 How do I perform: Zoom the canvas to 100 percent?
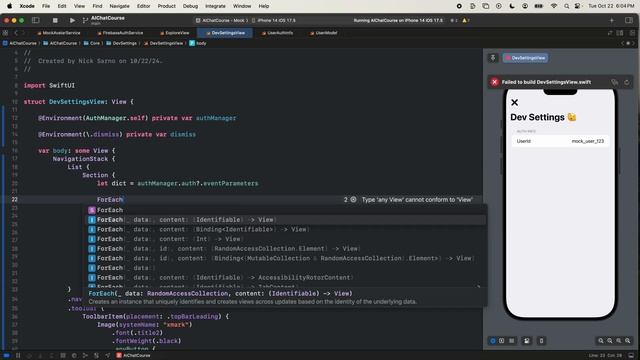pos(609,341)
